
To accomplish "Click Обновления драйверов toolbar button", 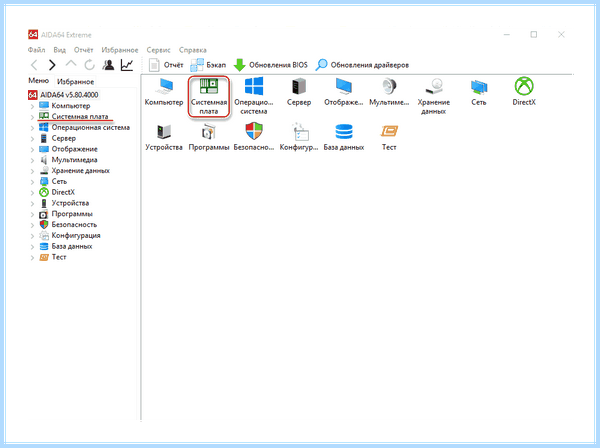I will click(x=362, y=65).
